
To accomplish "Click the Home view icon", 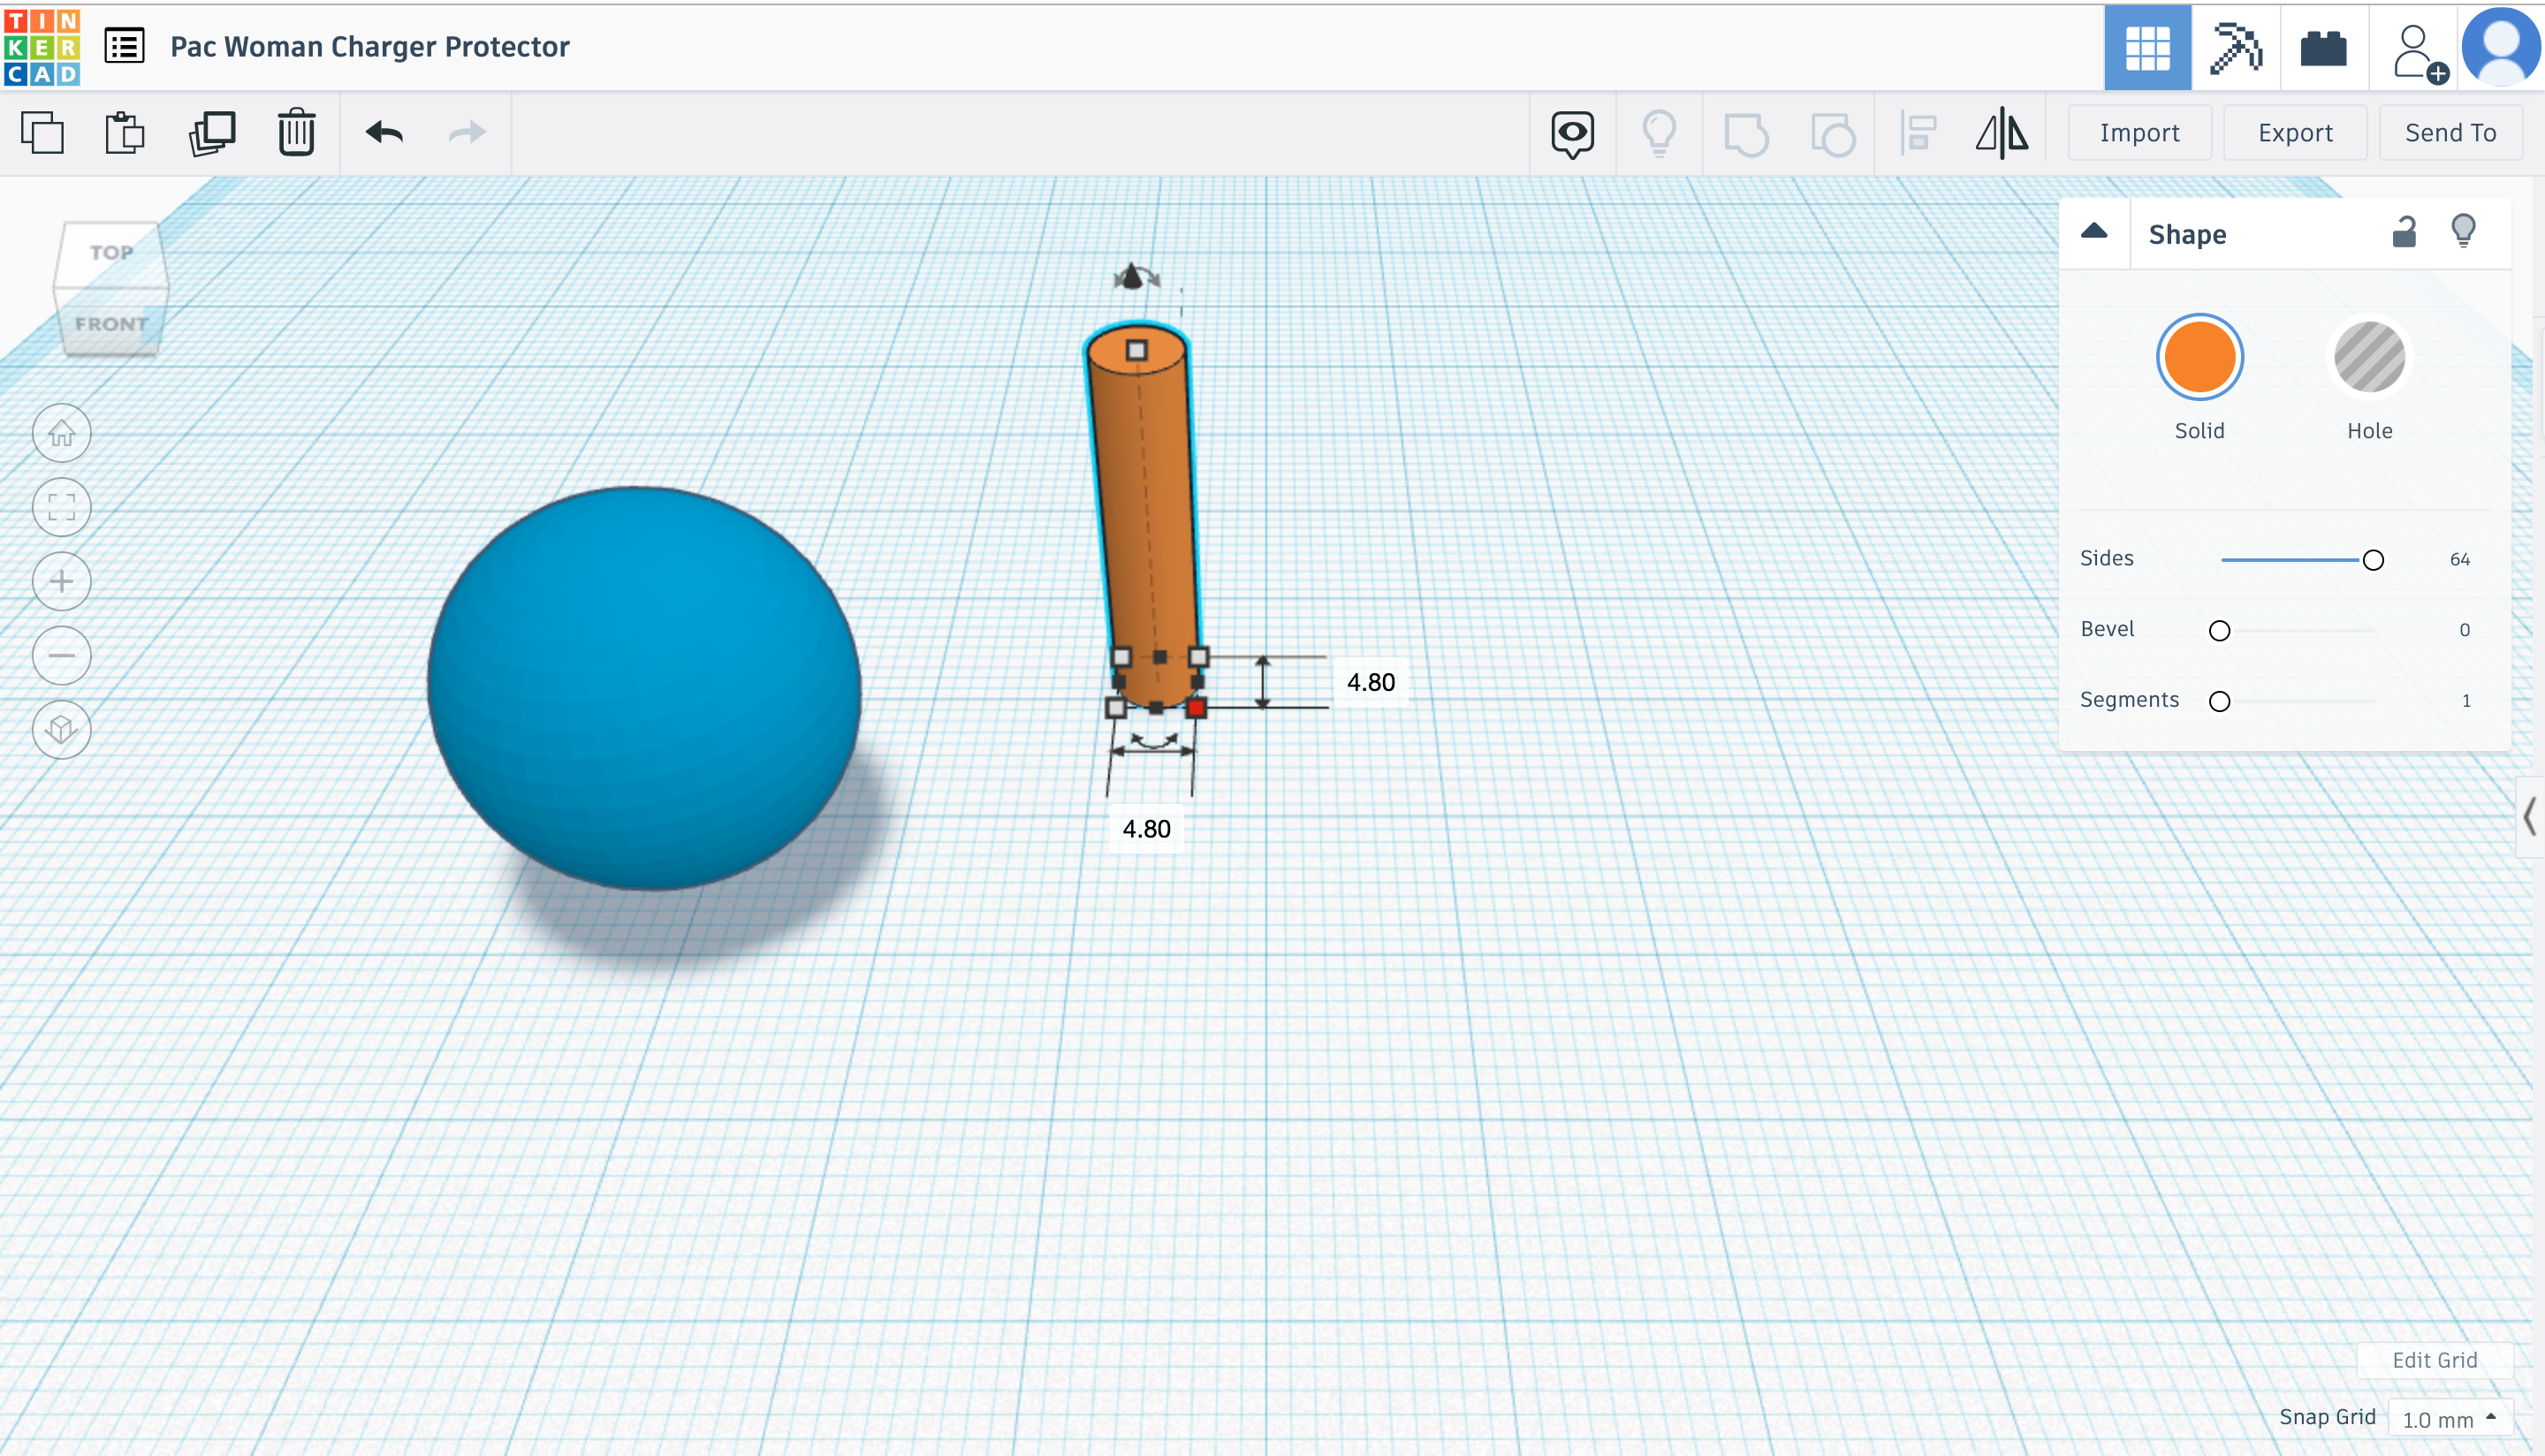I will [x=61, y=433].
